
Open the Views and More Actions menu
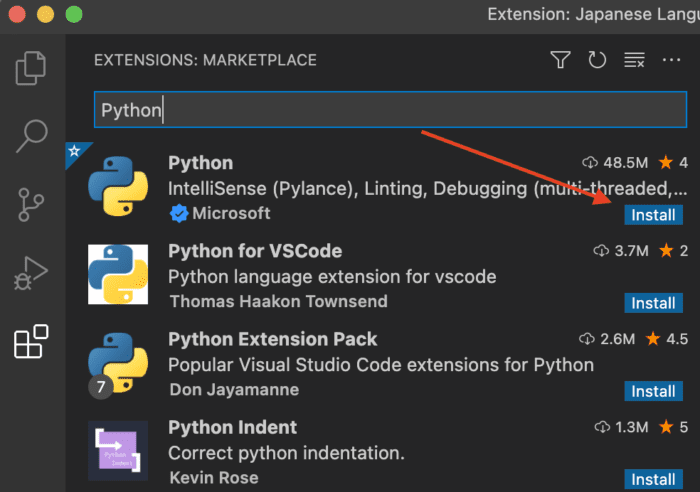[671, 60]
